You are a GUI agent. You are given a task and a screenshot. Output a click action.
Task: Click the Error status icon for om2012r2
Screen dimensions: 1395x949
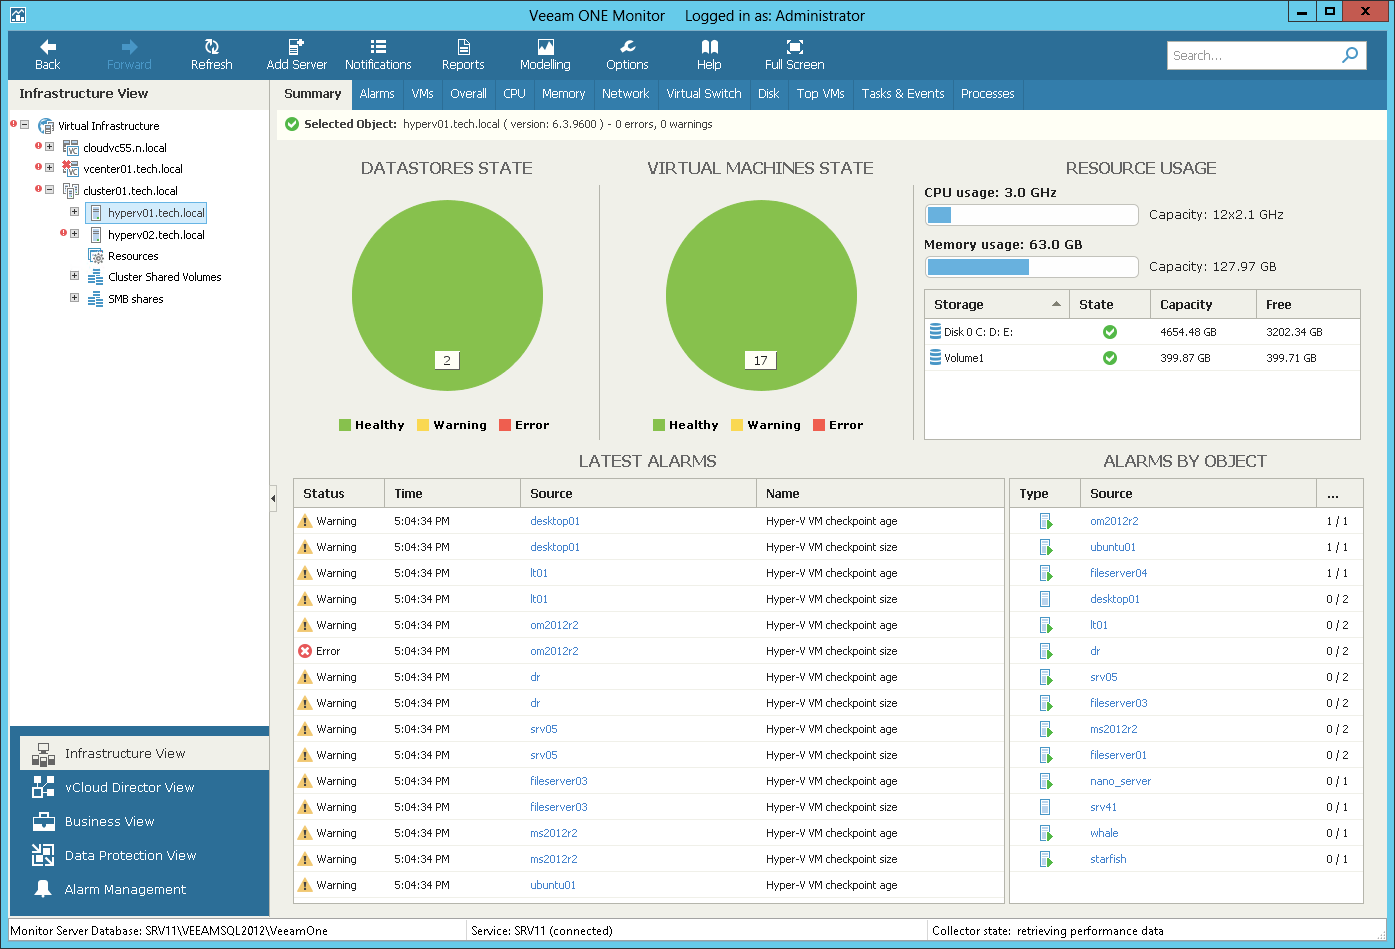[305, 651]
